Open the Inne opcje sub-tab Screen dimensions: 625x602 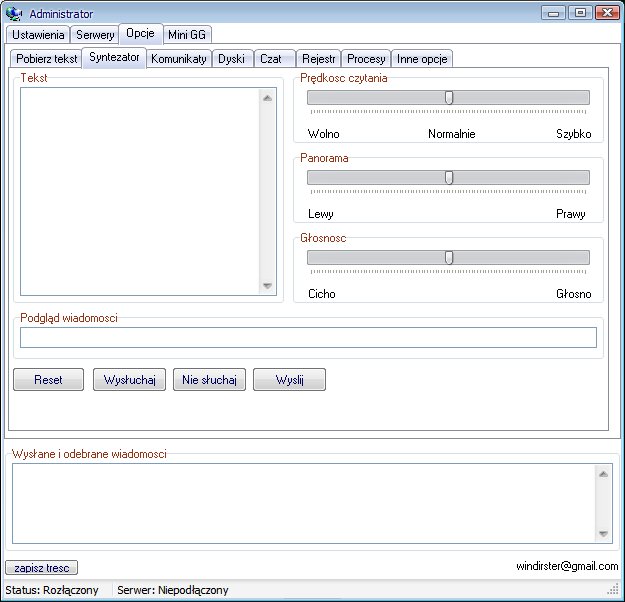pos(421,59)
